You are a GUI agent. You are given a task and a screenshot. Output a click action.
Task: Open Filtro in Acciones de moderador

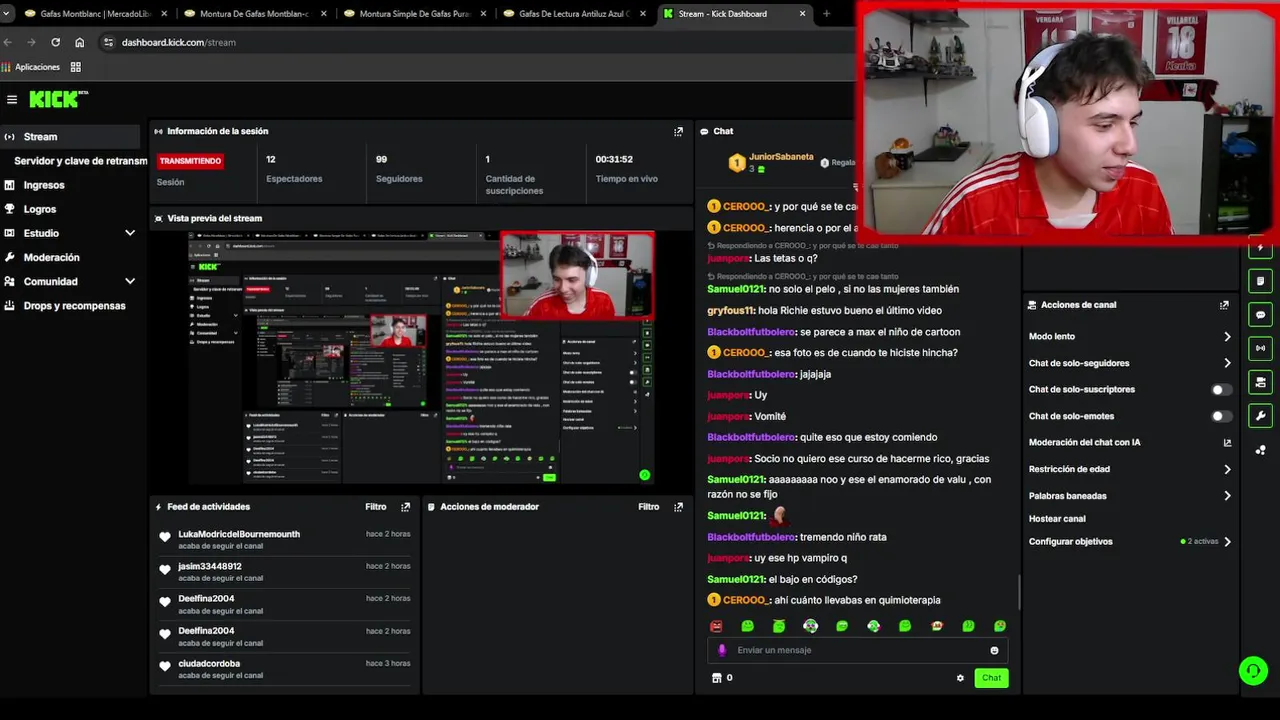point(649,507)
